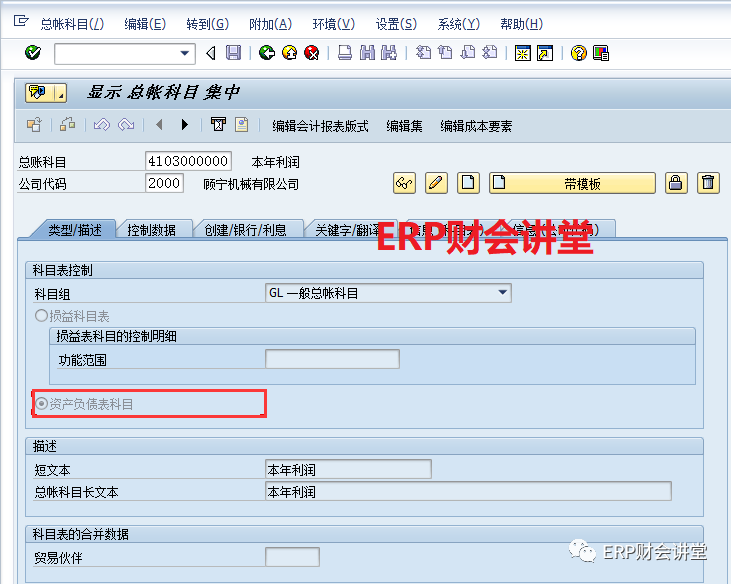Open Help via yellow question mark icon
Screen dimensions: 731x584
(578, 53)
